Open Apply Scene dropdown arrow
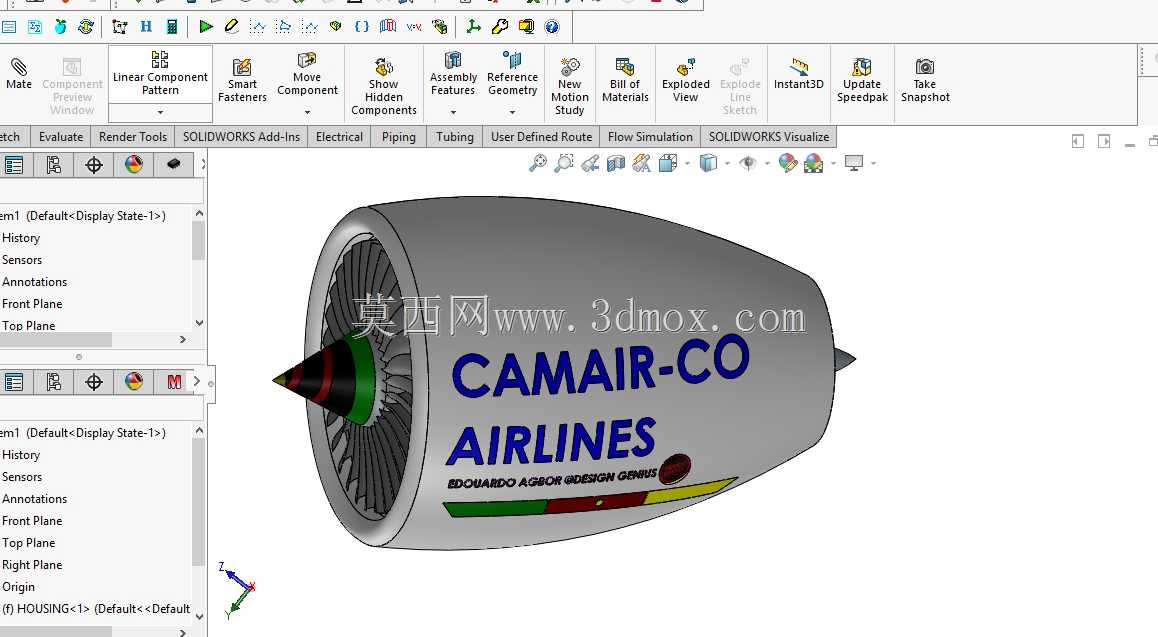Screen dimensions: 1158x637 833,163
